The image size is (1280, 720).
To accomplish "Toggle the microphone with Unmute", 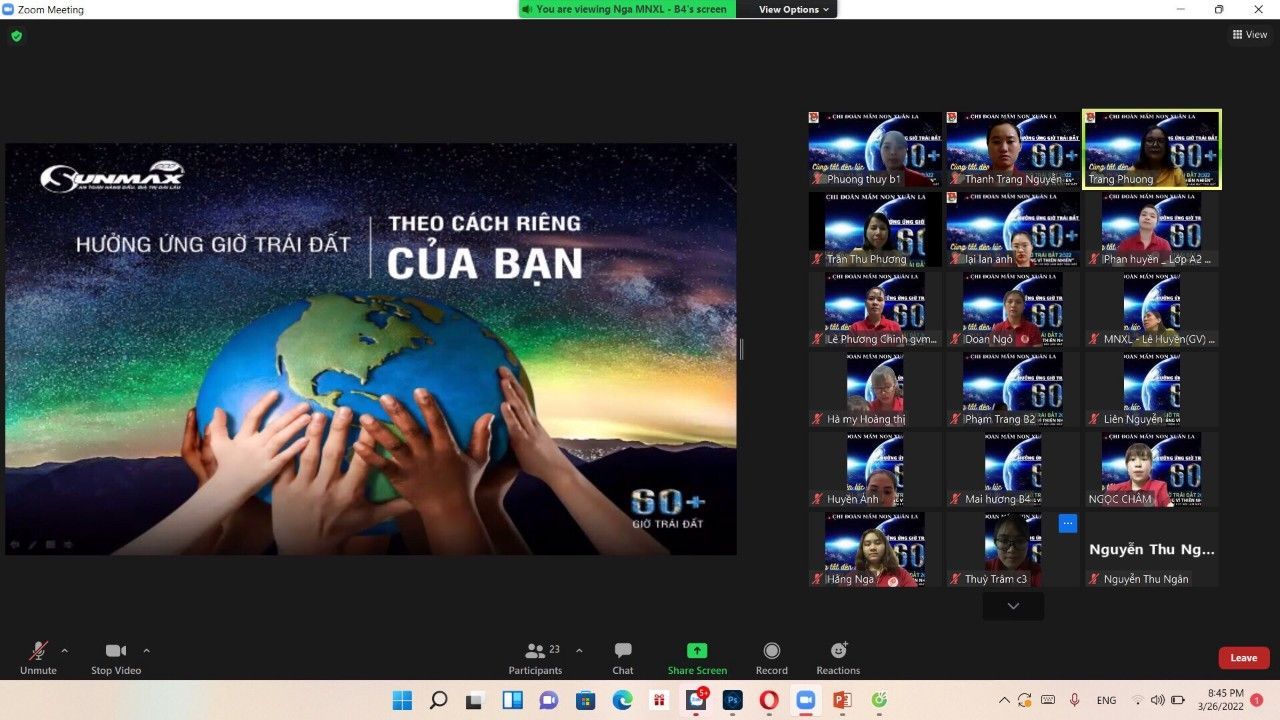I will coord(38,657).
